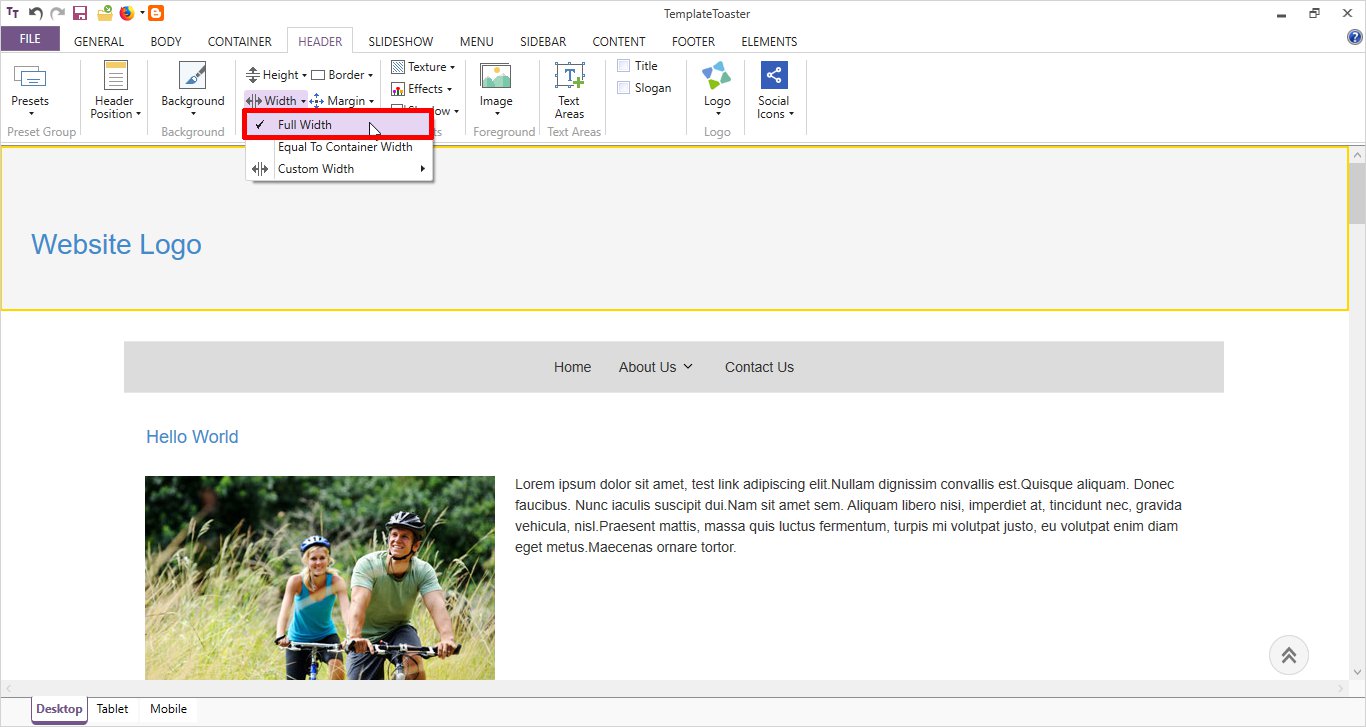Expand the Margin dropdown
Screen dimensions: 1366x727
click(x=343, y=101)
